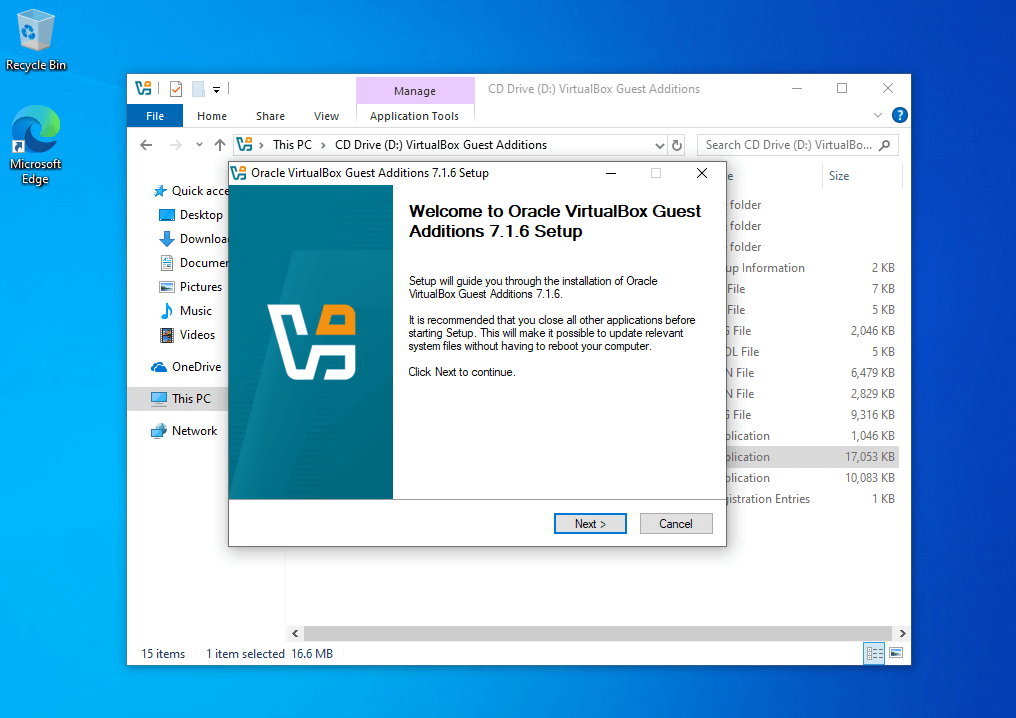Click the VirtualBox icon in the address bar
This screenshot has height=718, width=1016.
[x=244, y=145]
